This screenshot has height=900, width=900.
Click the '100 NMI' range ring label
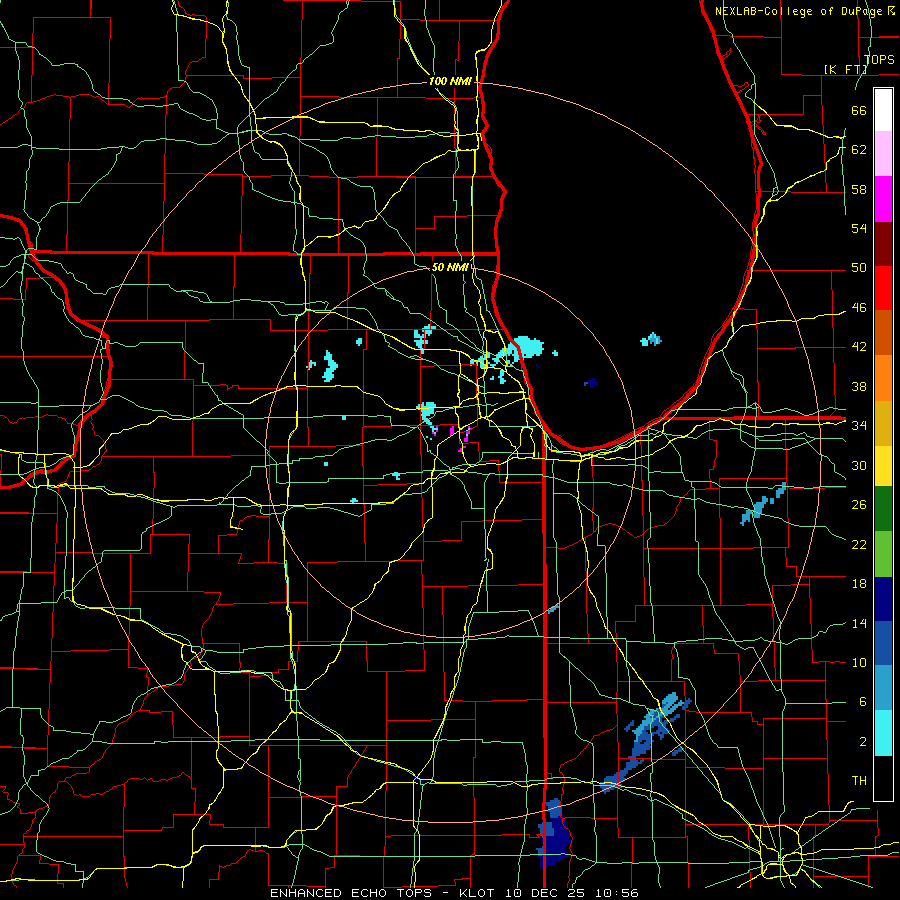pyautogui.click(x=450, y=82)
